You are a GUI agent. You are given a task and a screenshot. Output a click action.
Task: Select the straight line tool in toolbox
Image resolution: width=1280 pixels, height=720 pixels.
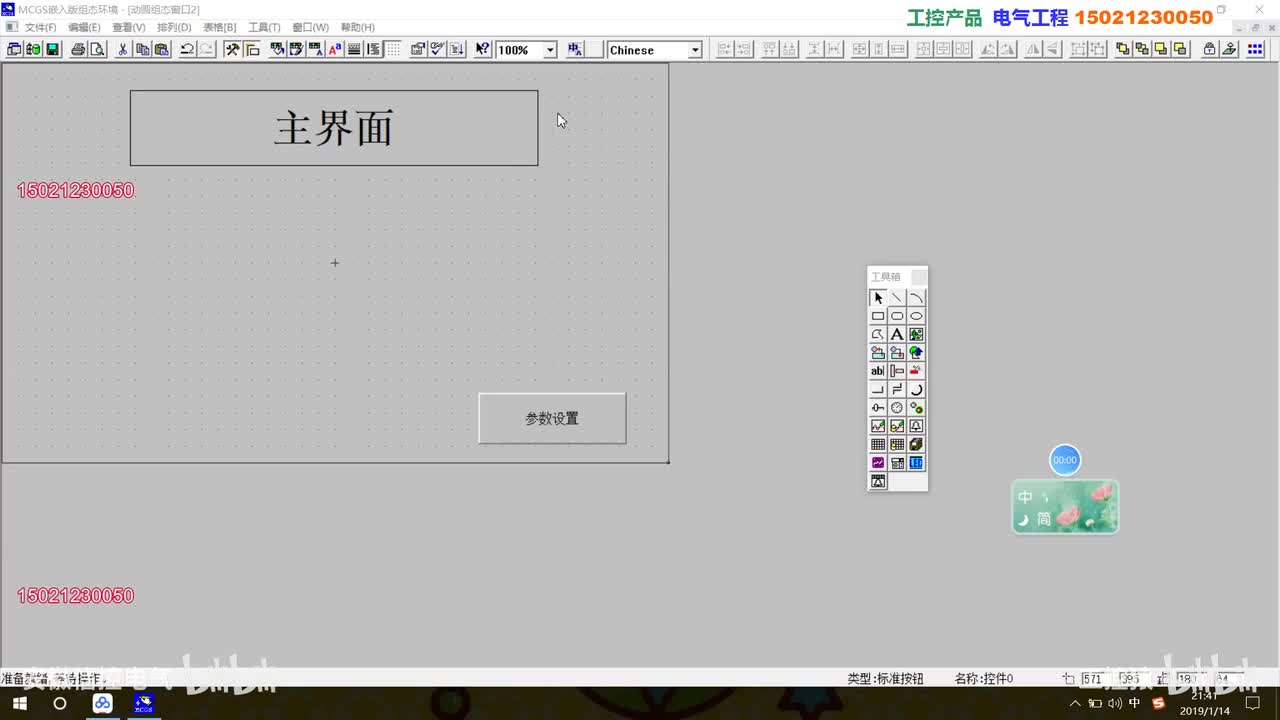pos(897,298)
